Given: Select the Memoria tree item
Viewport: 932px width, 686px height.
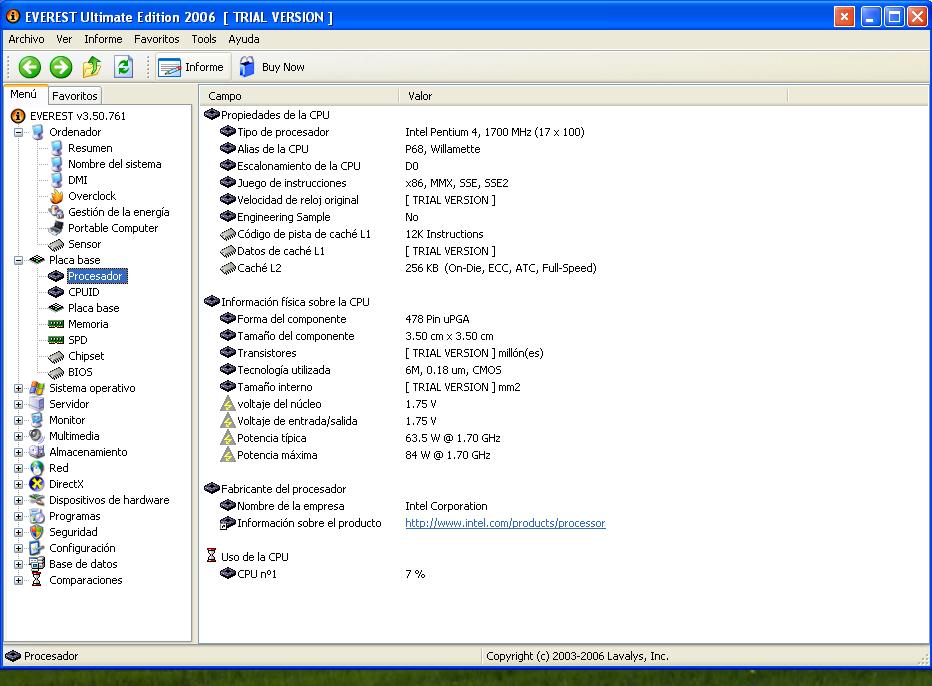Looking at the screenshot, I should coord(88,324).
